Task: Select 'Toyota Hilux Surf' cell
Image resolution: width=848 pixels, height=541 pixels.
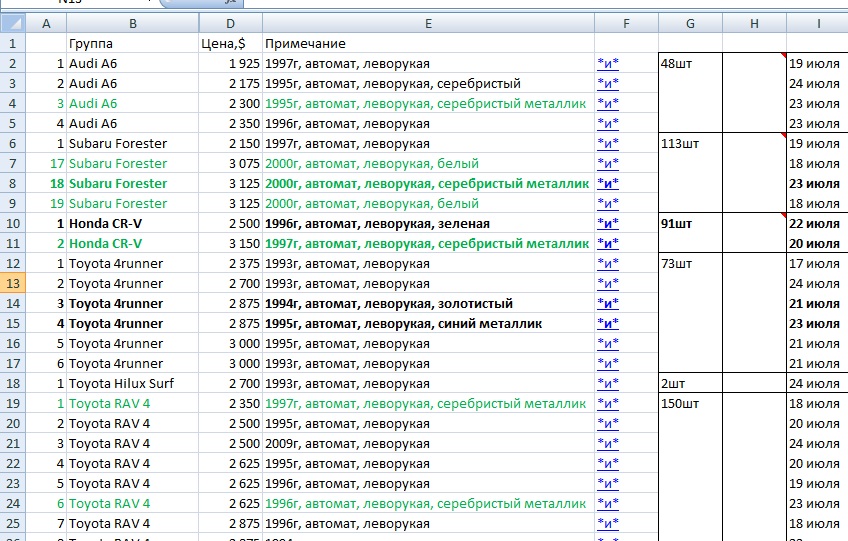Action: 132,384
